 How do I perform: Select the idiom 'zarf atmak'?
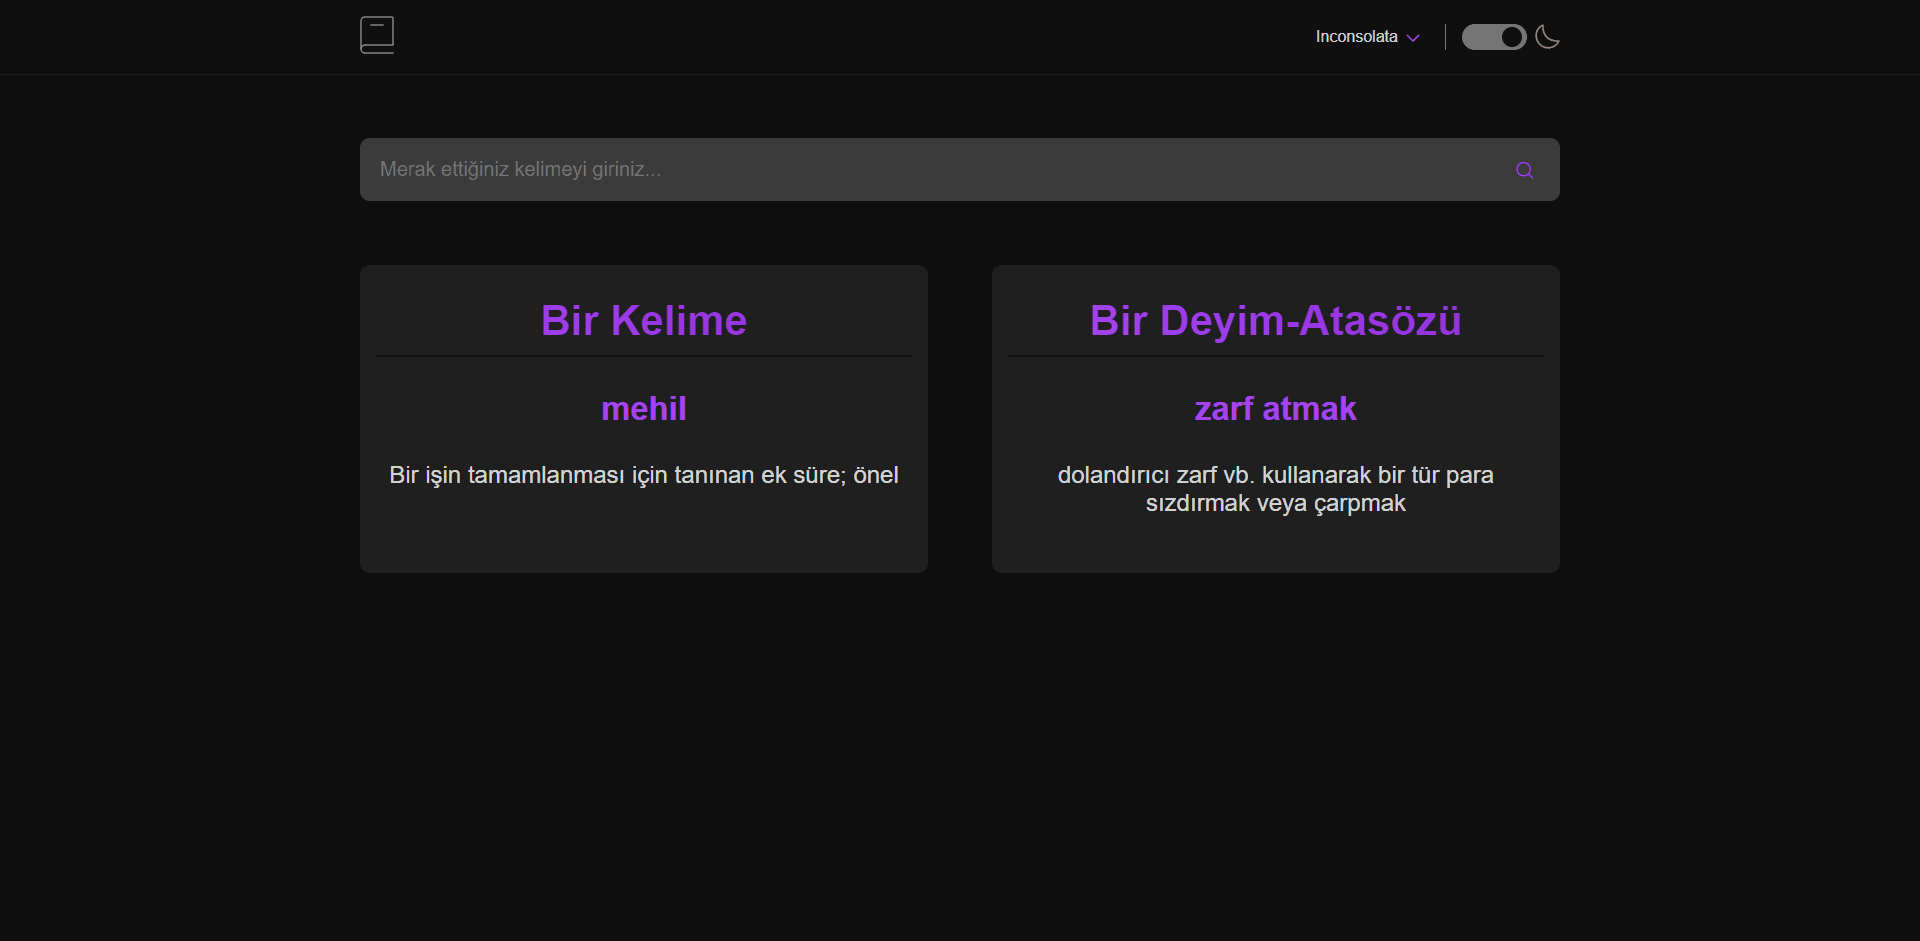tap(1276, 408)
